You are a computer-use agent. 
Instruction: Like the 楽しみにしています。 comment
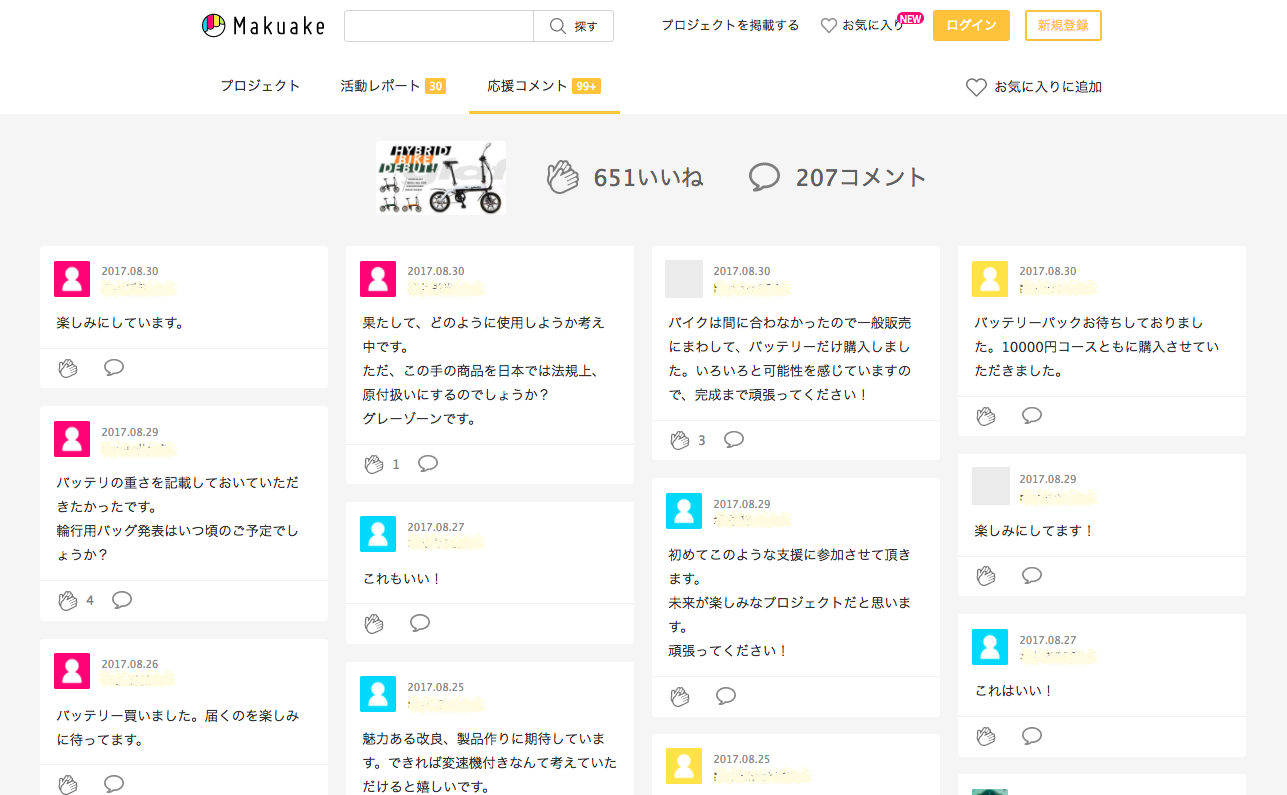pyautogui.click(x=67, y=367)
